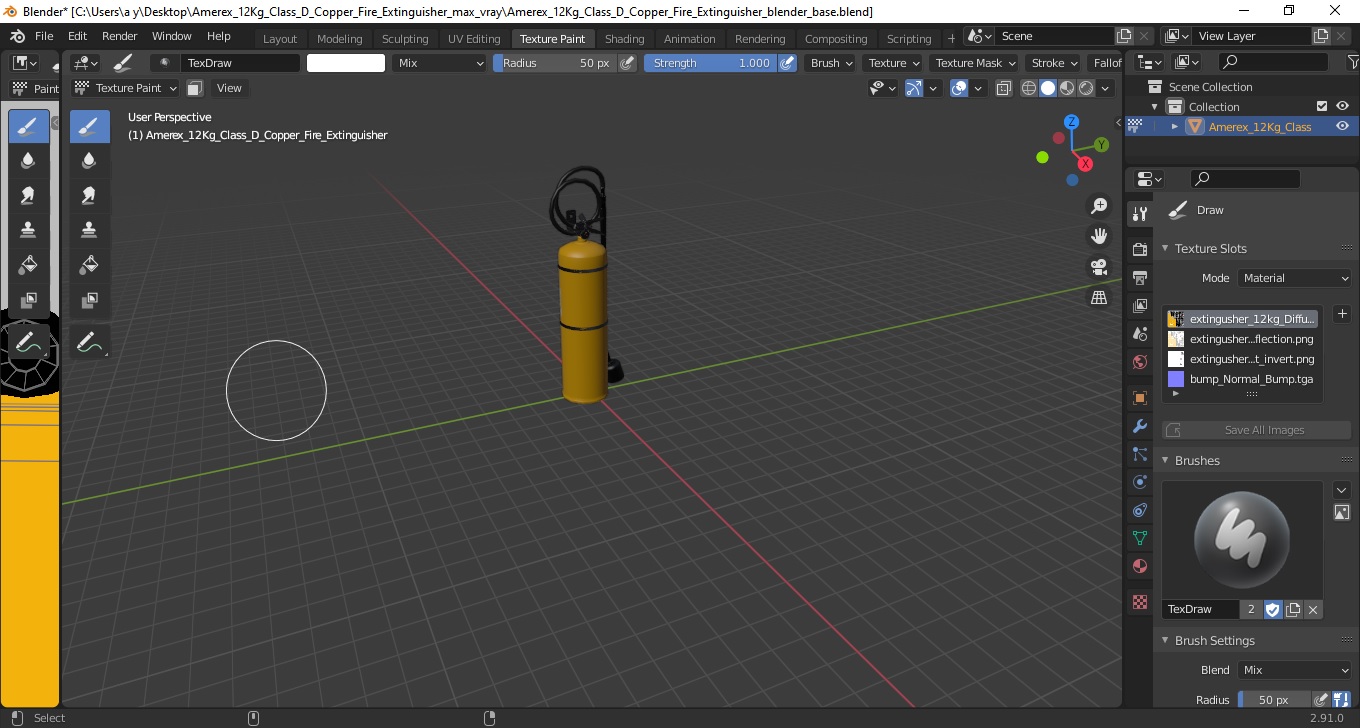Open the Object Constraints properties tab
This screenshot has height=728, width=1360.
(1139, 510)
